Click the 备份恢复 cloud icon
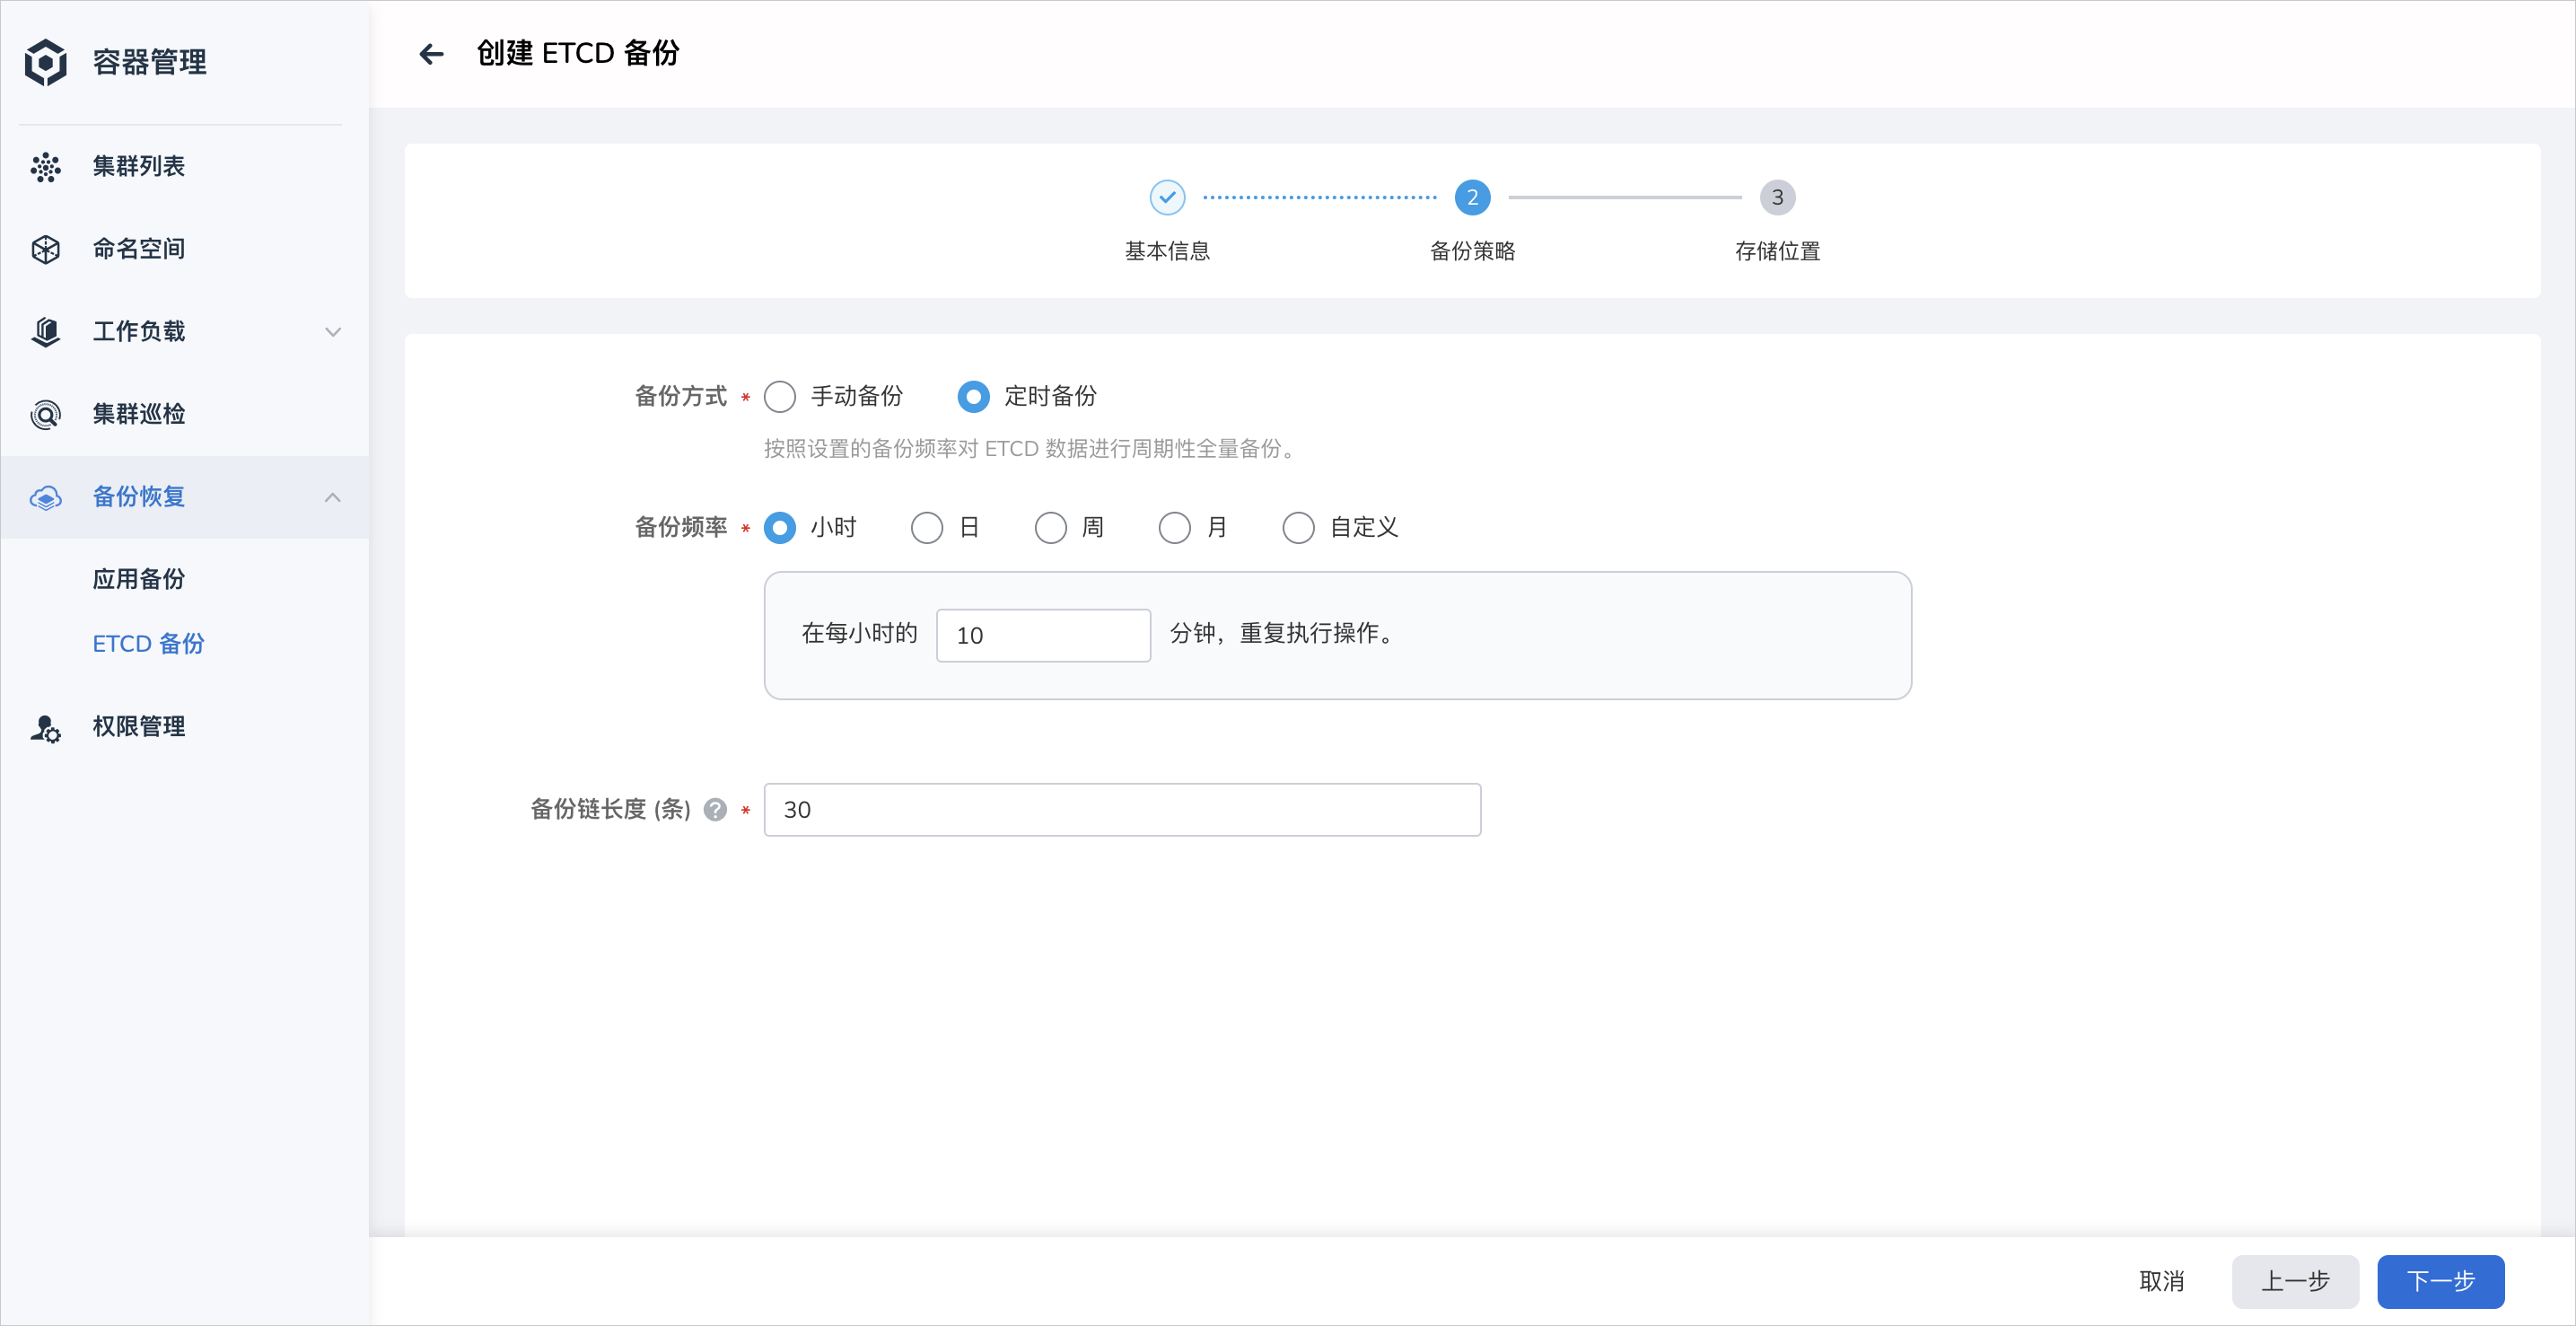This screenshot has width=2576, height=1326. (x=46, y=497)
